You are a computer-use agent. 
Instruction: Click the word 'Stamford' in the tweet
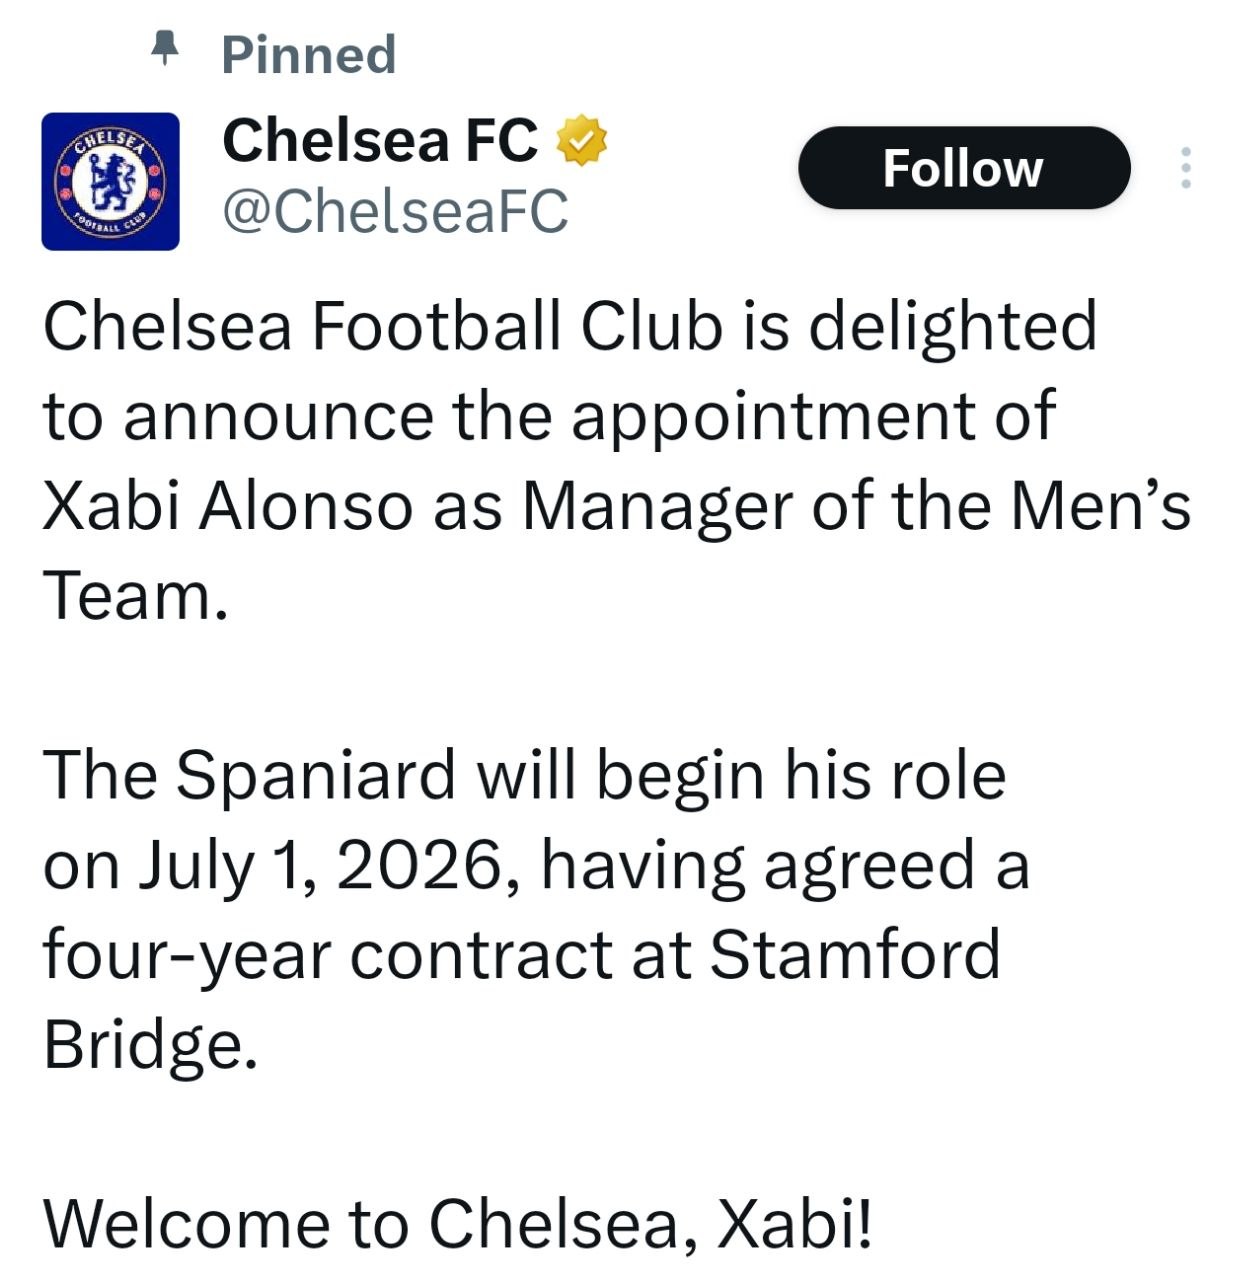[855, 954]
